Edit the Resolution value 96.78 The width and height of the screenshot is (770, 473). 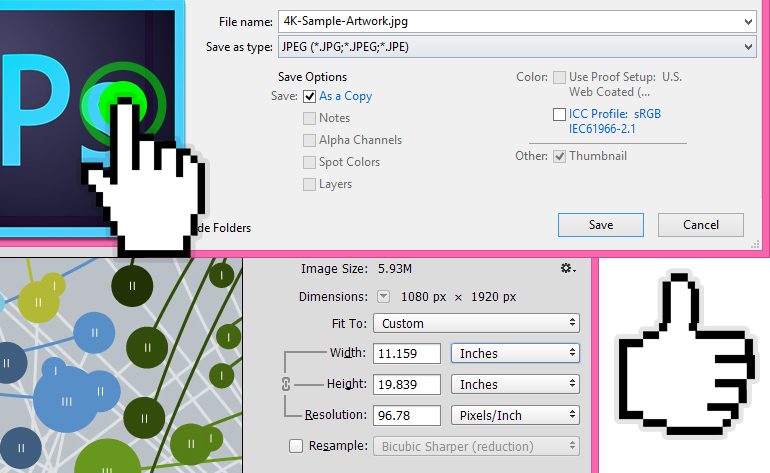click(407, 416)
